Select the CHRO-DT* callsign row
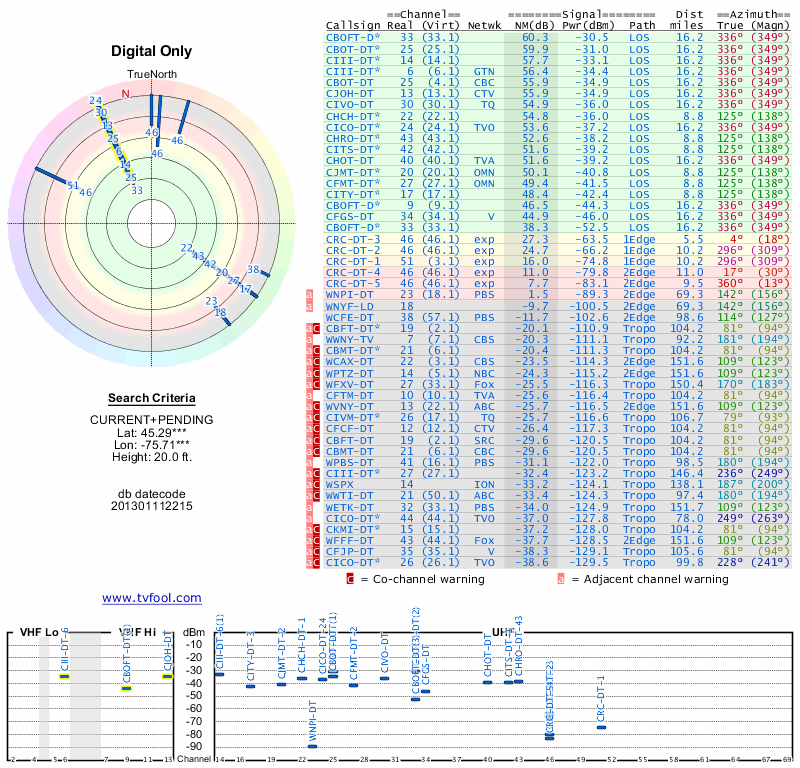This screenshot has width=800, height=768. point(558,138)
